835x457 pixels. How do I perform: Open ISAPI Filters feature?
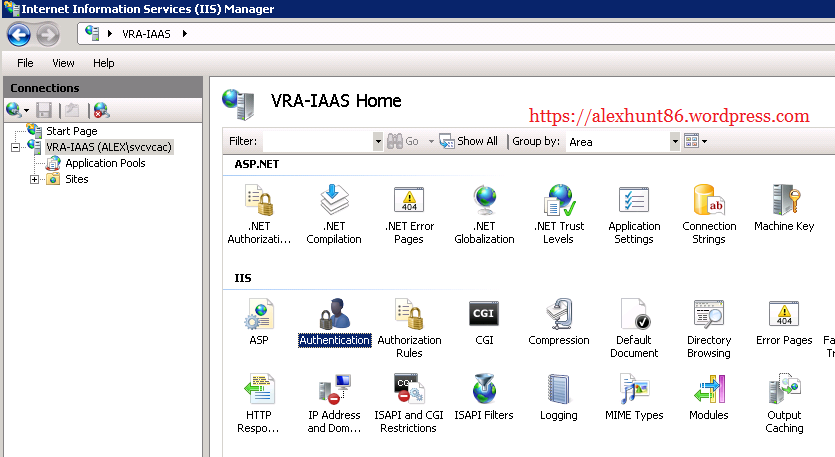[x=484, y=397]
